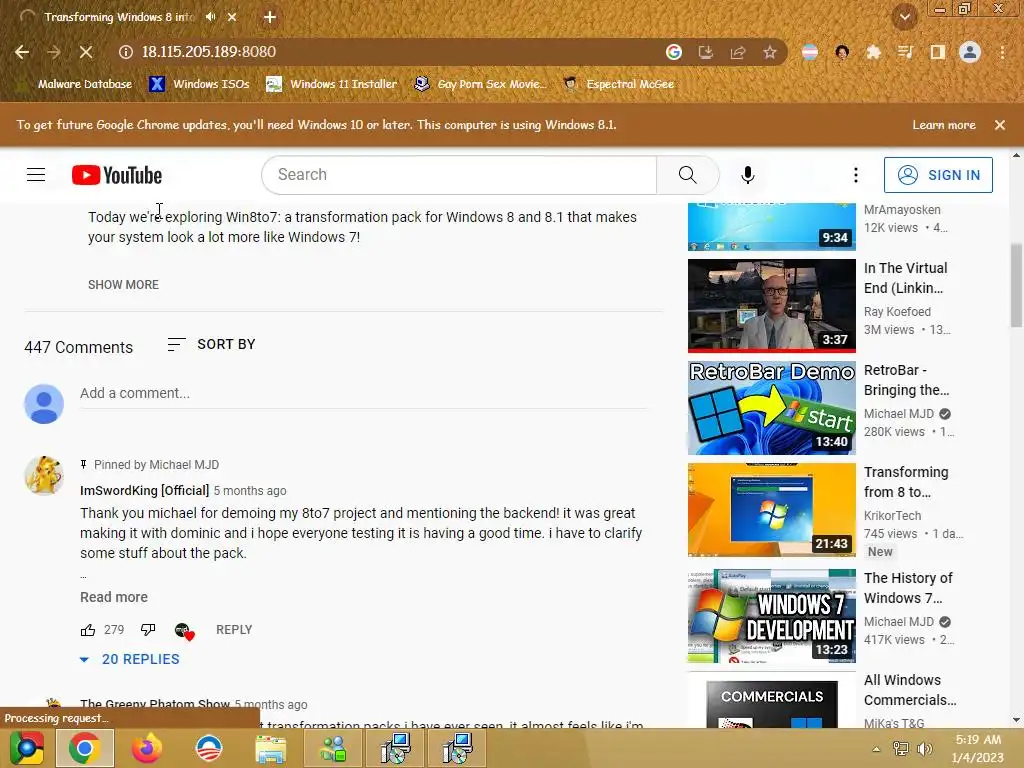Viewport: 1024px width, 768px height.
Task: Open the Chrome three-dot menu
Action: pyautogui.click(x=1002, y=52)
